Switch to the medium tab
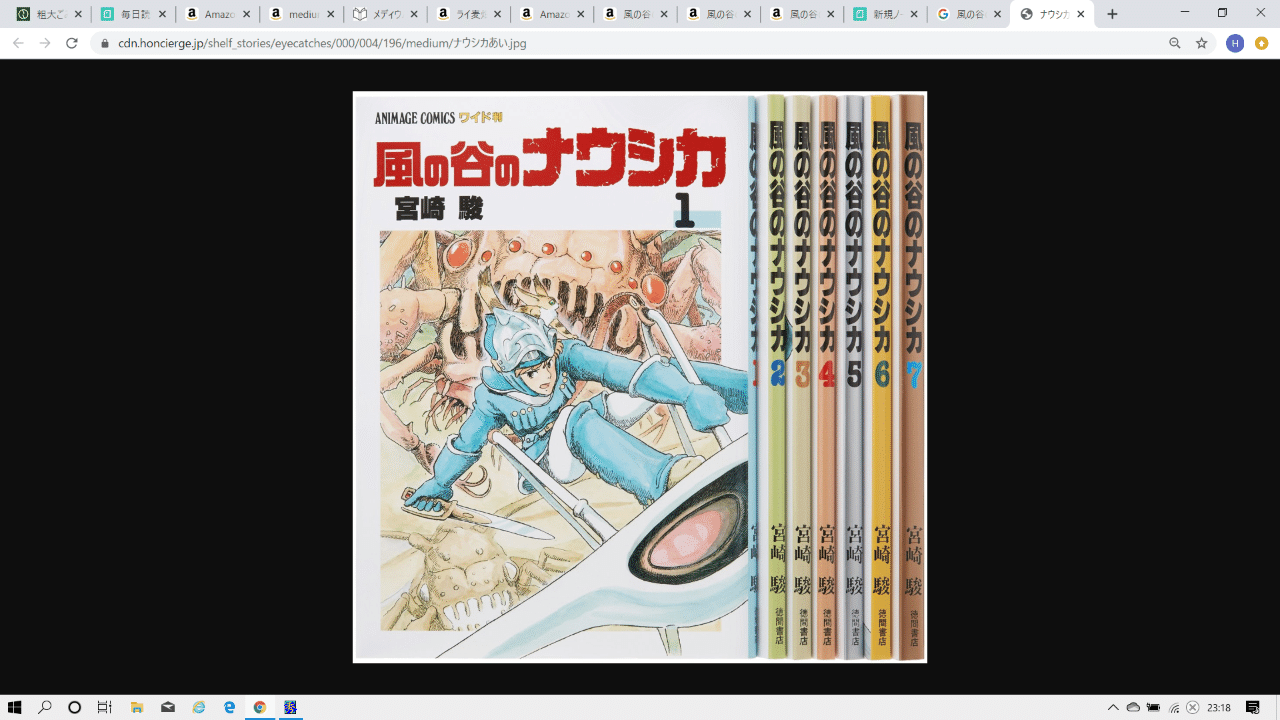The image size is (1280, 720). (x=300, y=14)
